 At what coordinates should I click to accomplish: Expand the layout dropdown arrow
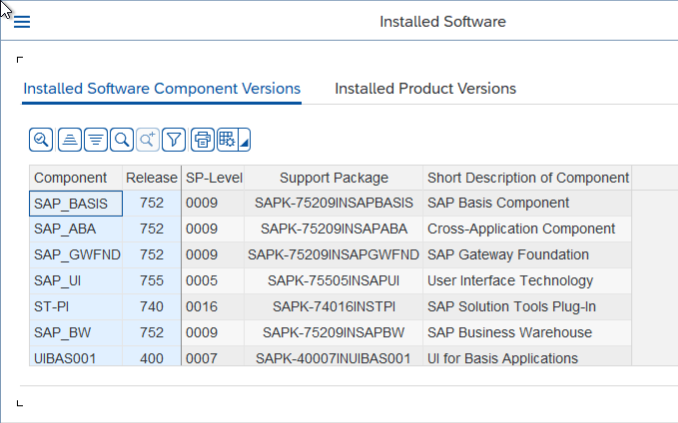(x=244, y=140)
